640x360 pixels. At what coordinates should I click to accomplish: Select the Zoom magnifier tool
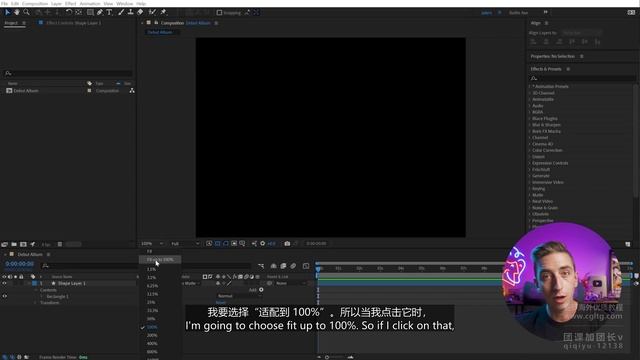click(26, 13)
